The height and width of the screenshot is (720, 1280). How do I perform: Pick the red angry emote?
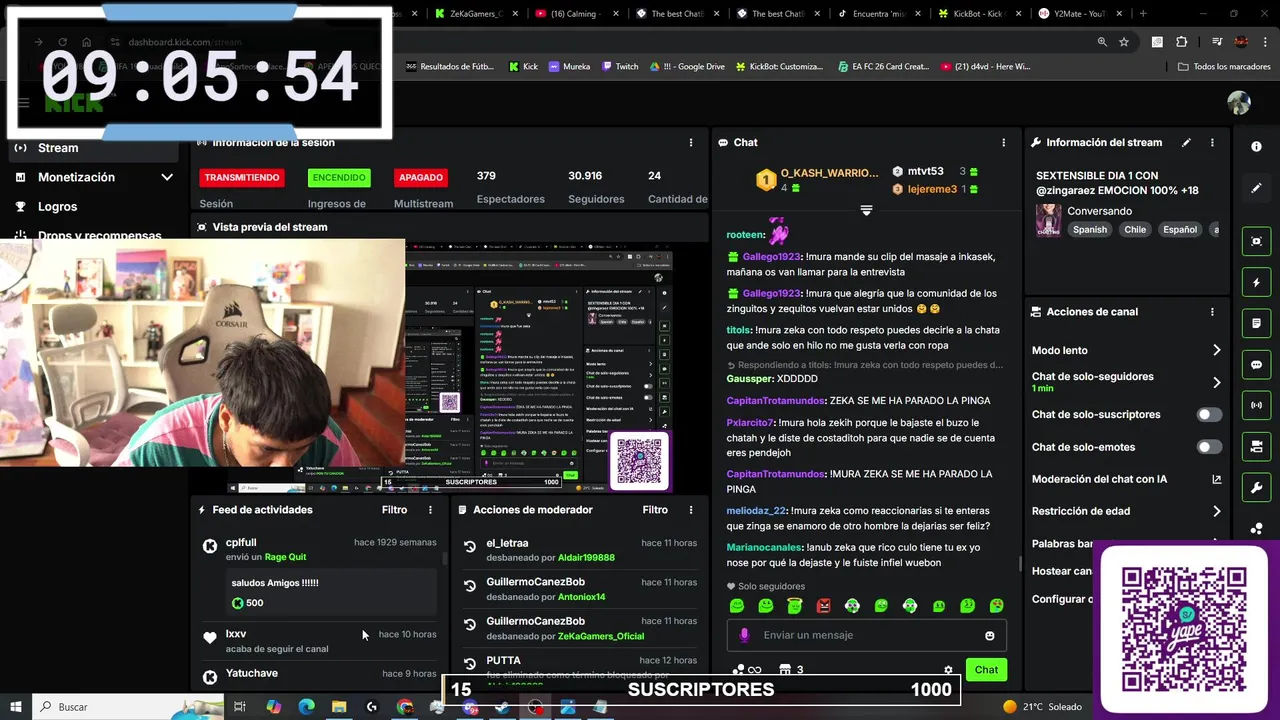tap(823, 605)
